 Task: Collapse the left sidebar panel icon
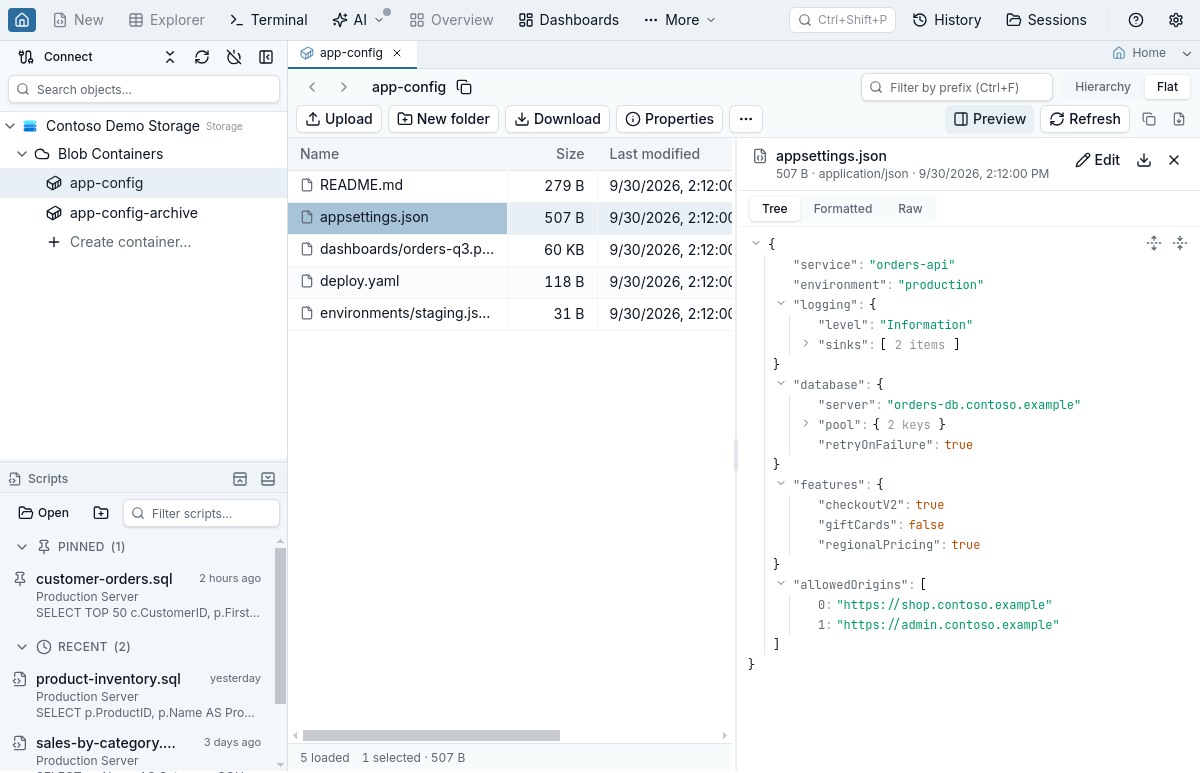[266, 57]
